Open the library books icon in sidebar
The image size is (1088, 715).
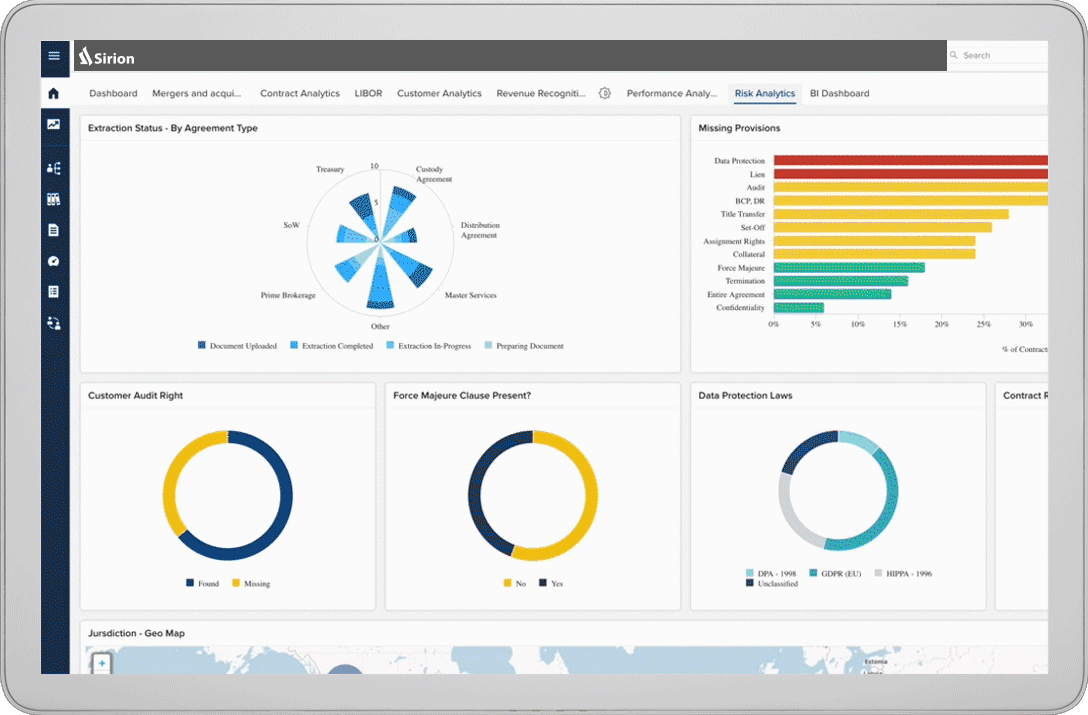(x=54, y=199)
